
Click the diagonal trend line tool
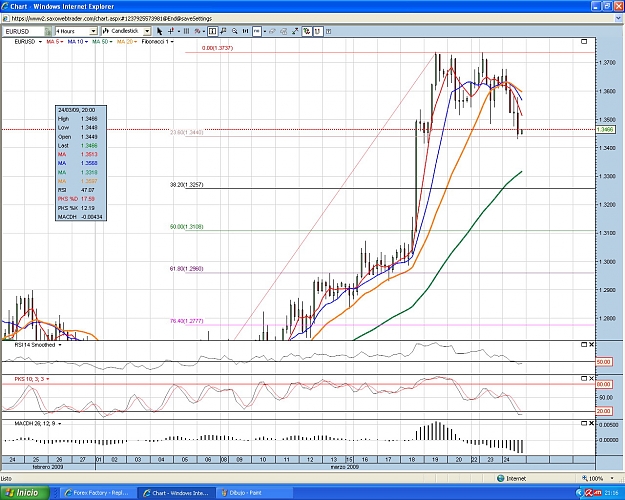click(295, 31)
